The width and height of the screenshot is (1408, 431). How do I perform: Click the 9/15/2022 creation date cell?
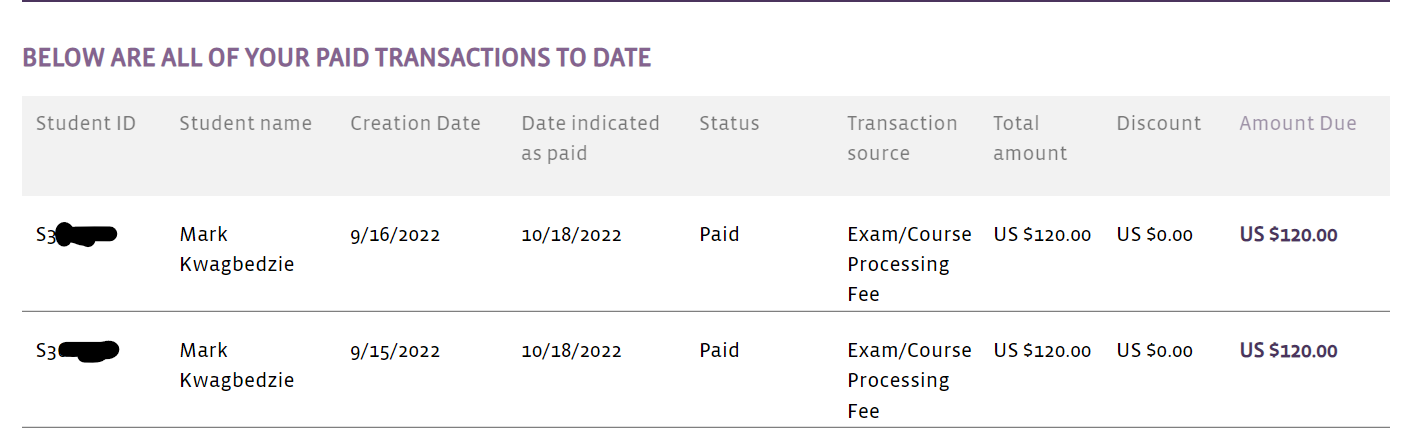click(395, 352)
